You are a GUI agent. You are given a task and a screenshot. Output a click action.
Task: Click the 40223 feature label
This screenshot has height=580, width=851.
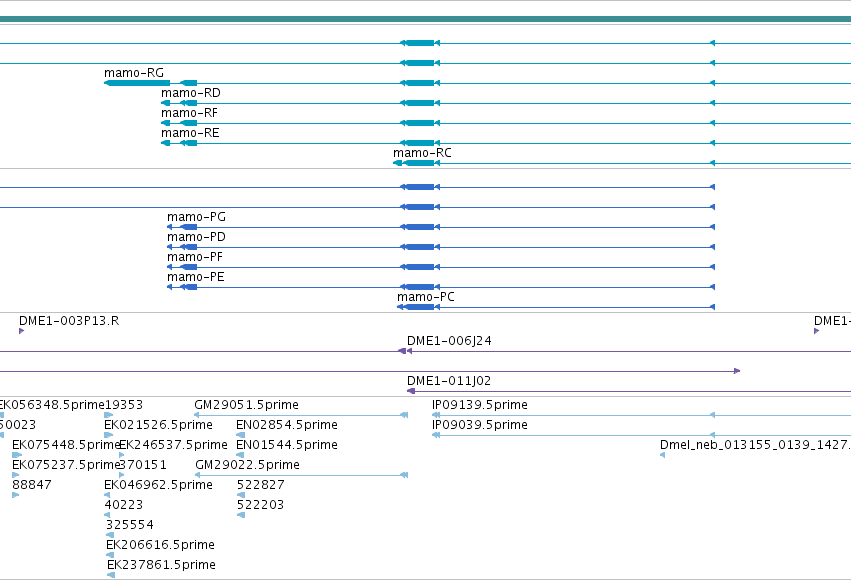[x=123, y=505]
